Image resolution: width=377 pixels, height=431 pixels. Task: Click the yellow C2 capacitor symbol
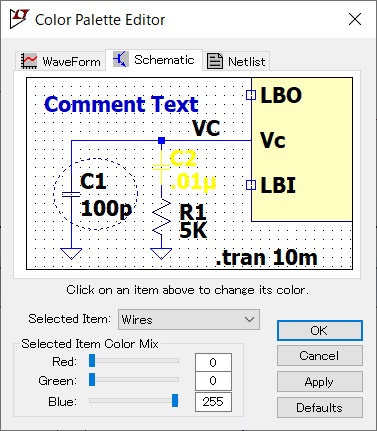pyautogui.click(x=161, y=166)
